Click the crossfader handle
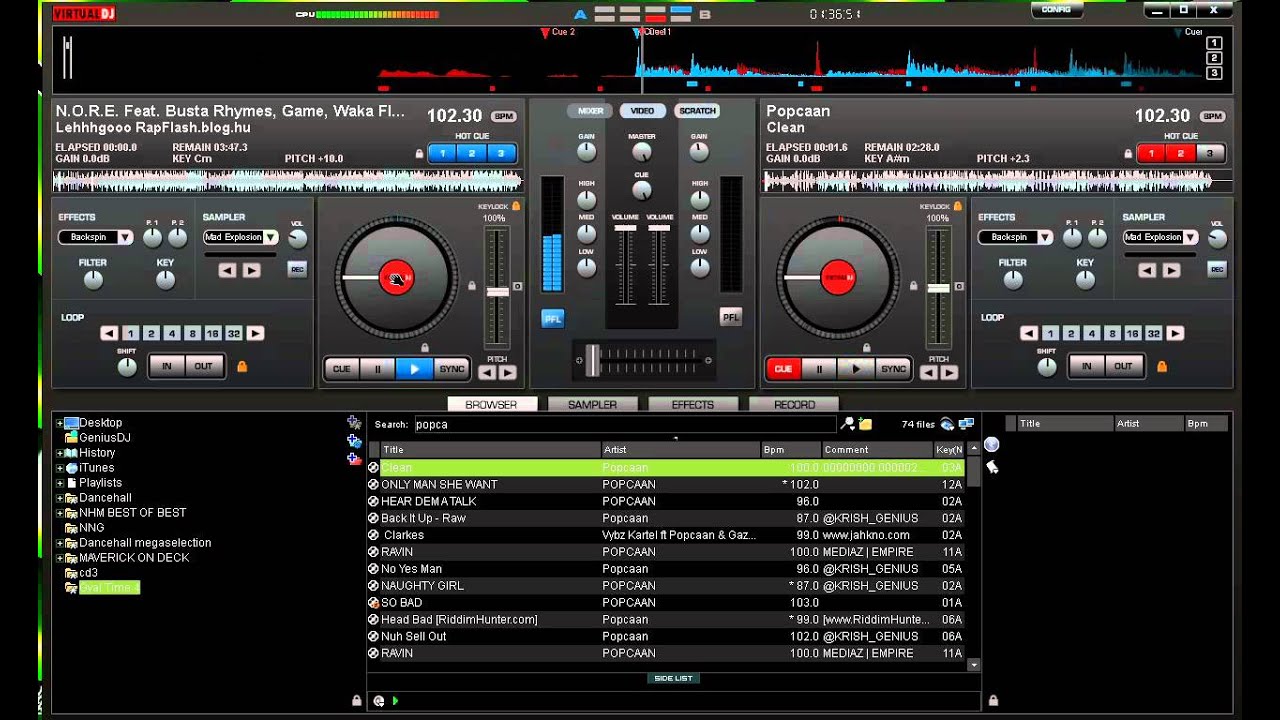Image resolution: width=1280 pixels, height=720 pixels. click(x=592, y=360)
